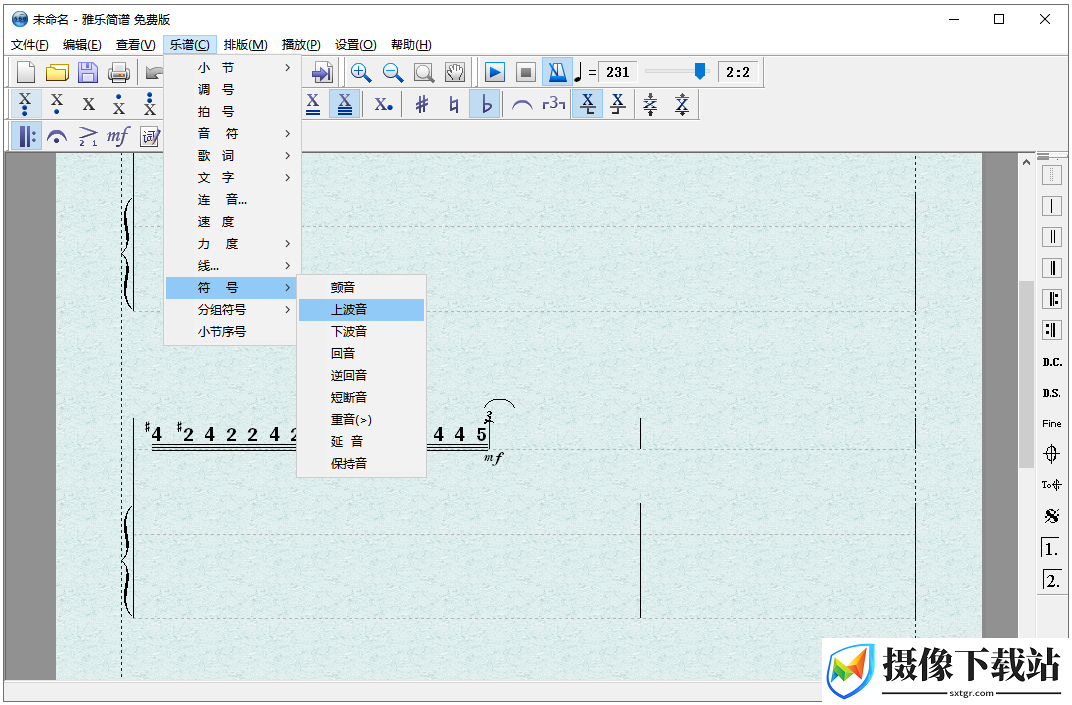
Task: Click the tempo value field 231
Action: (x=618, y=72)
